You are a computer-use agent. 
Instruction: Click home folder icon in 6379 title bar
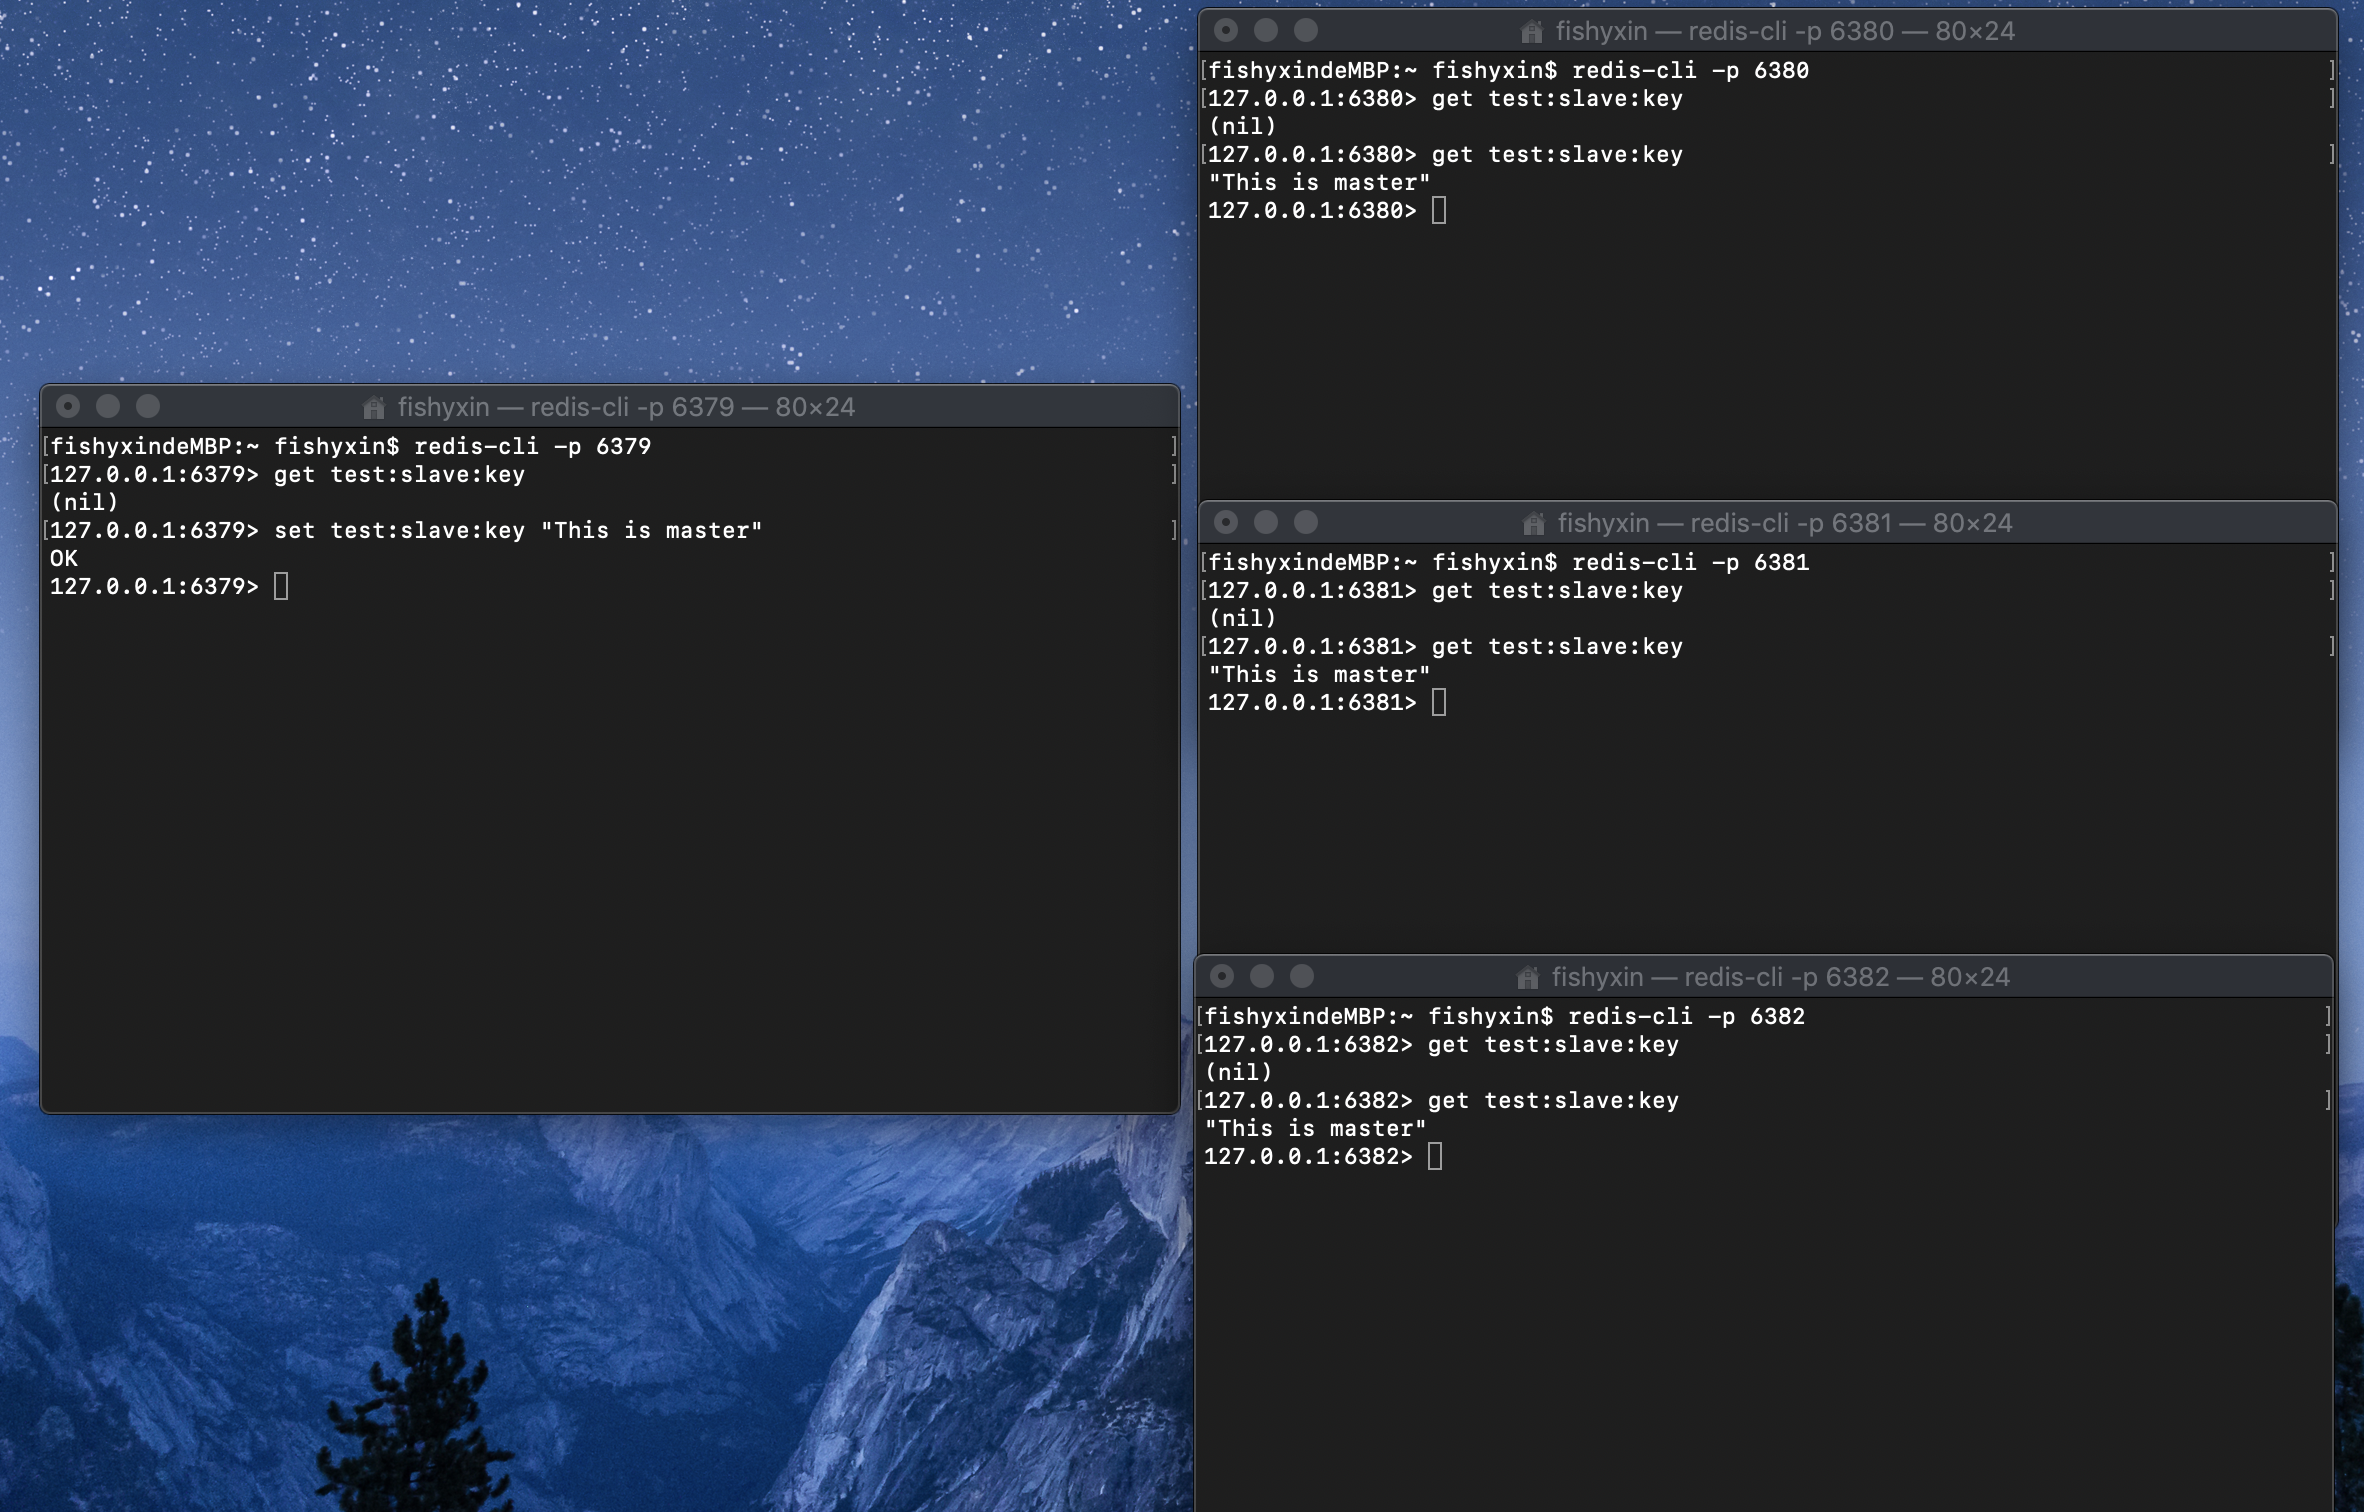[x=374, y=407]
